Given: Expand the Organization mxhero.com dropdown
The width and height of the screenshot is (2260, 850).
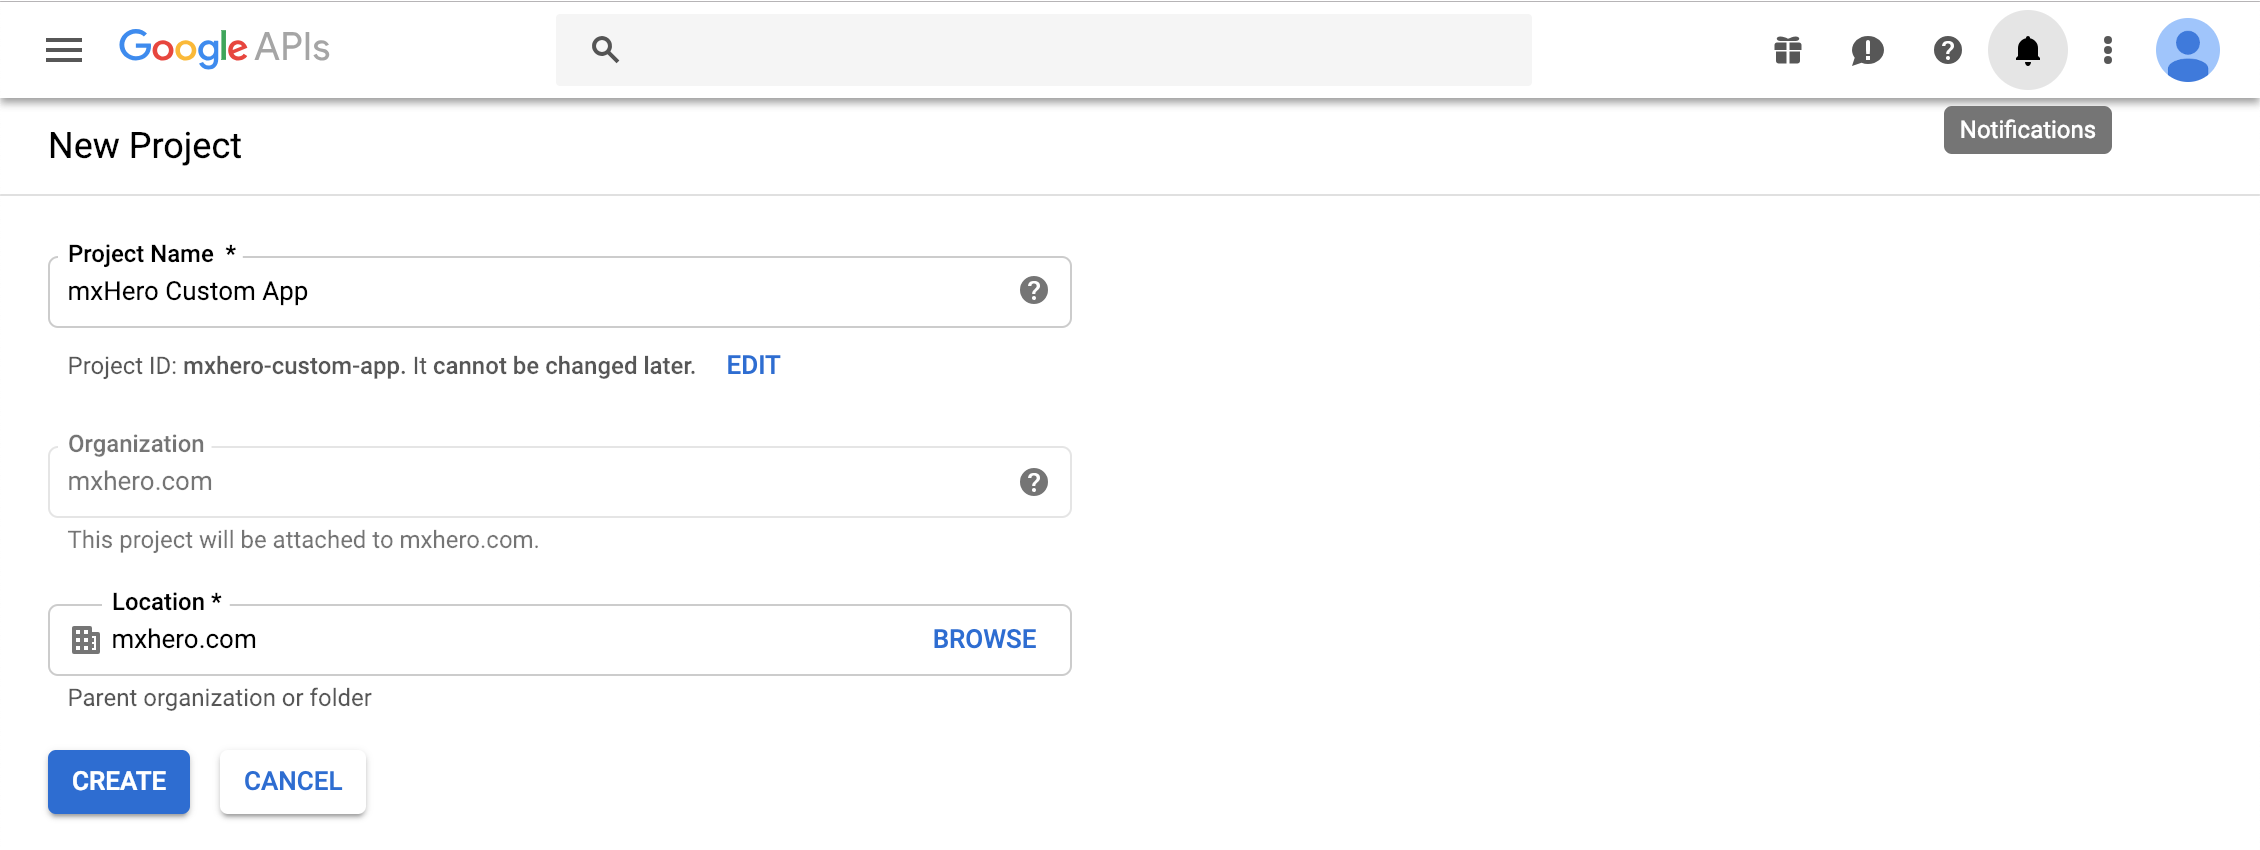Looking at the screenshot, I should (560, 482).
